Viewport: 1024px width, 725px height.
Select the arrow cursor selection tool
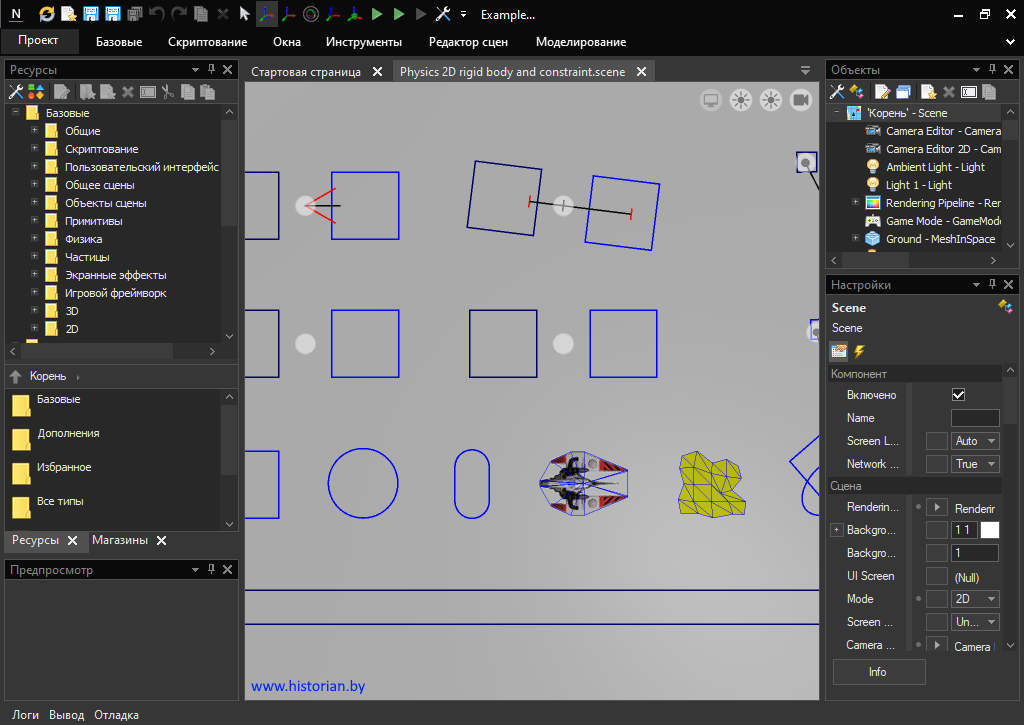(244, 15)
